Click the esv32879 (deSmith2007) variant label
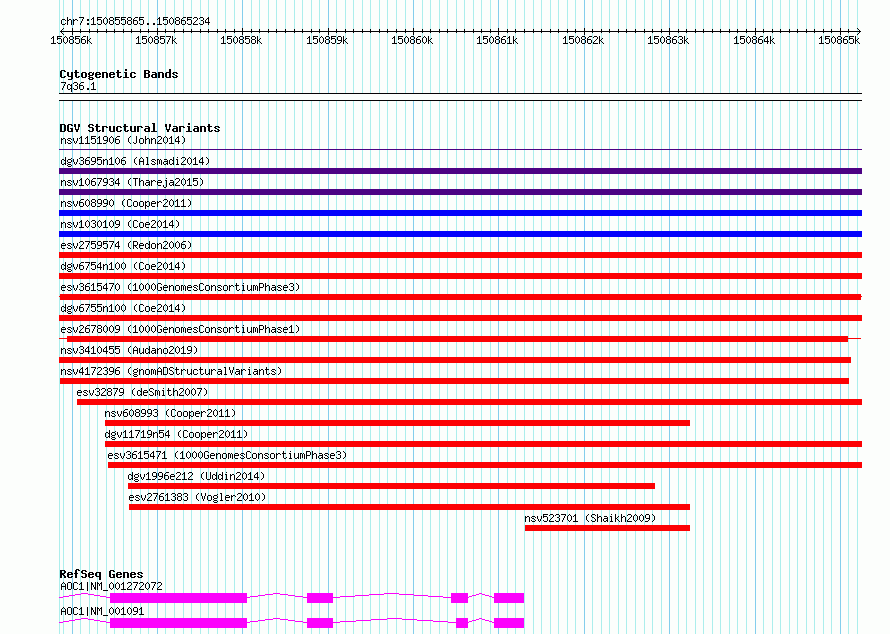The image size is (890, 634). tap(142, 392)
